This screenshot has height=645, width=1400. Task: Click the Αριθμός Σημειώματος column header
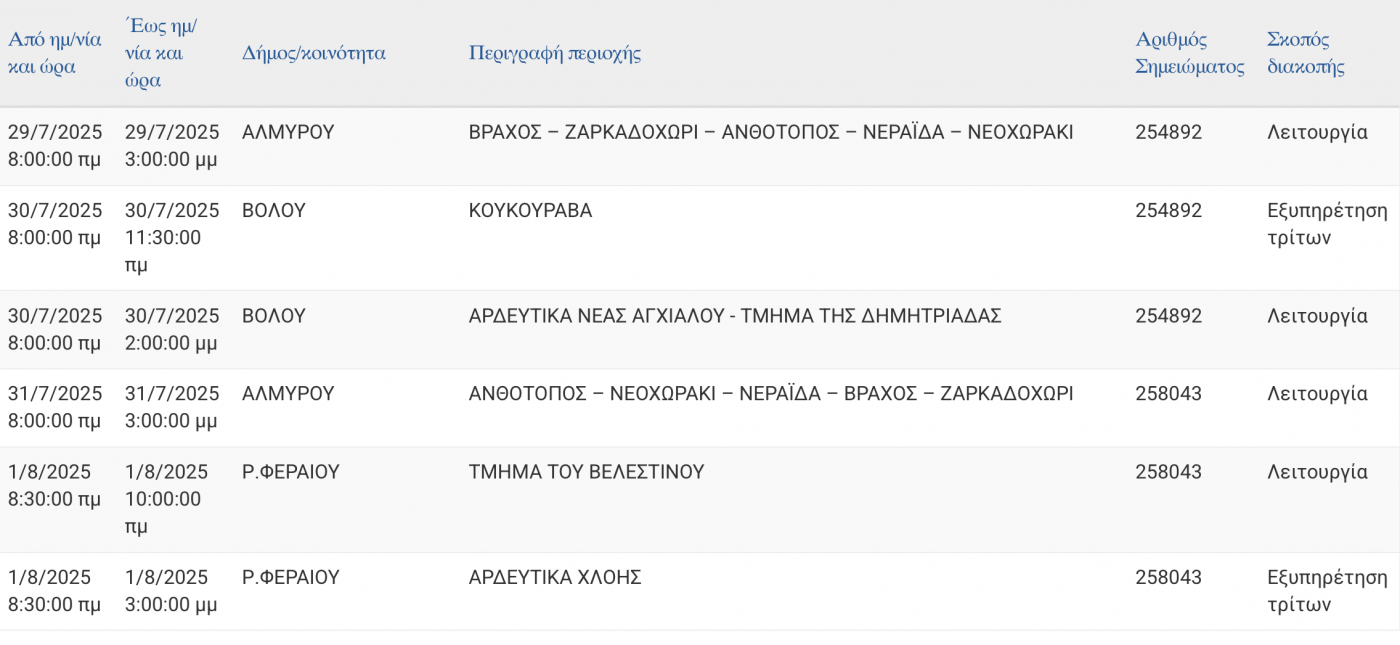click(x=1190, y=53)
